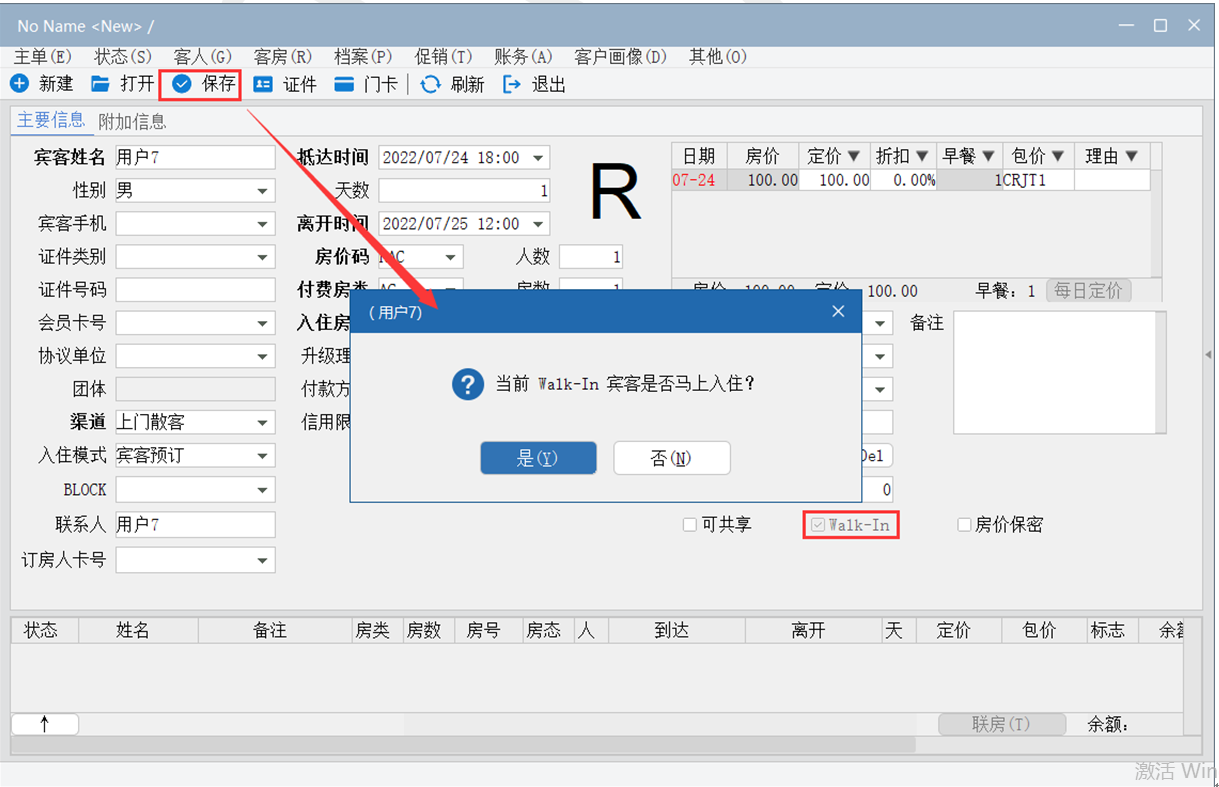1219x787 pixels.
Task: Decline with the 否(N) button
Action: click(672, 458)
